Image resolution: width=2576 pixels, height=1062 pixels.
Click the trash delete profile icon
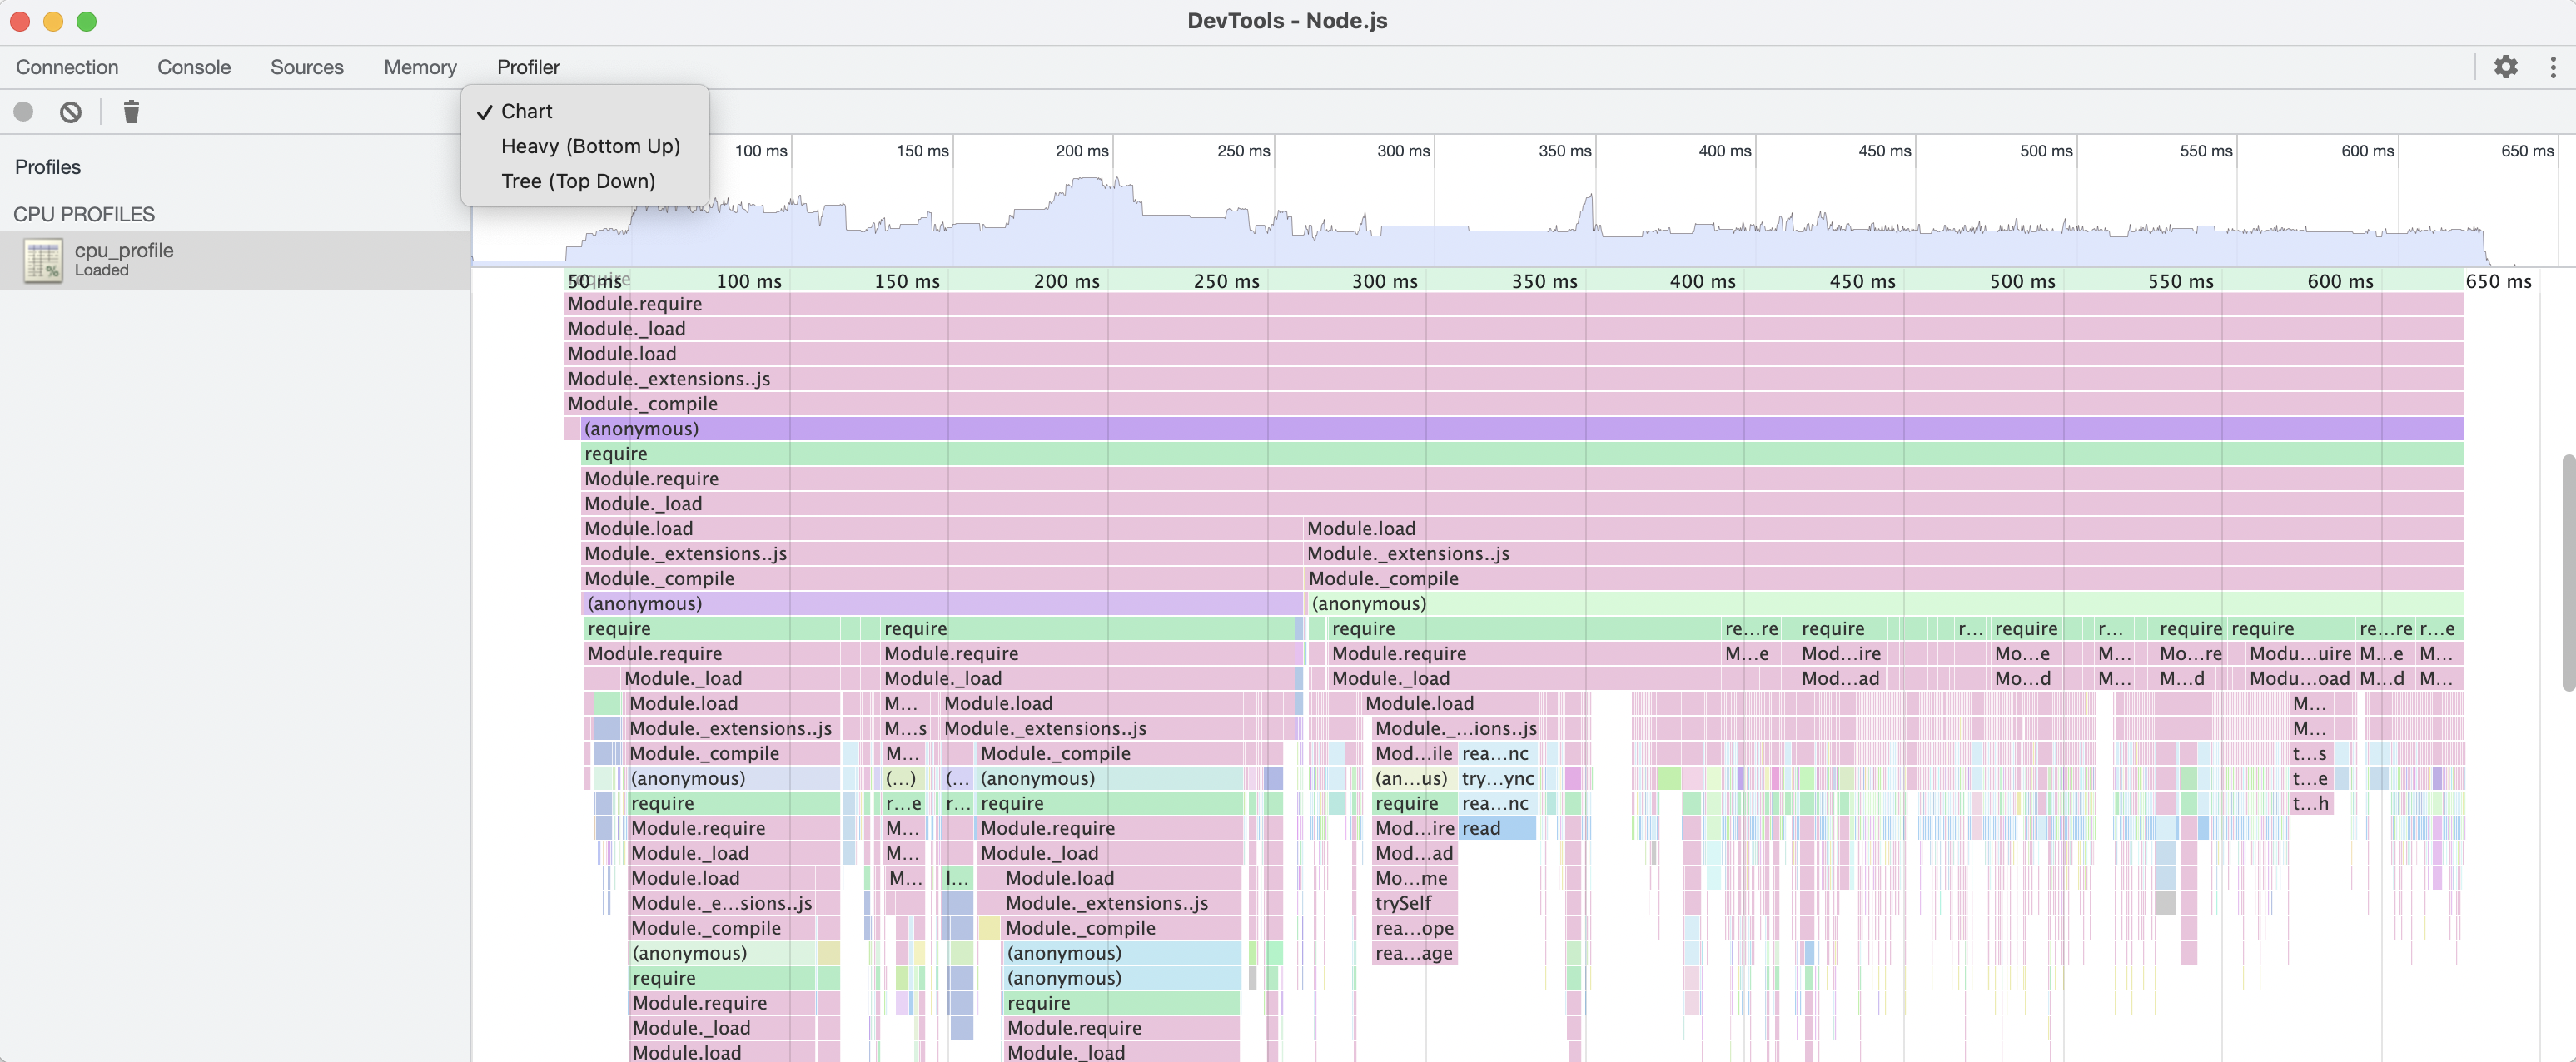tap(131, 112)
